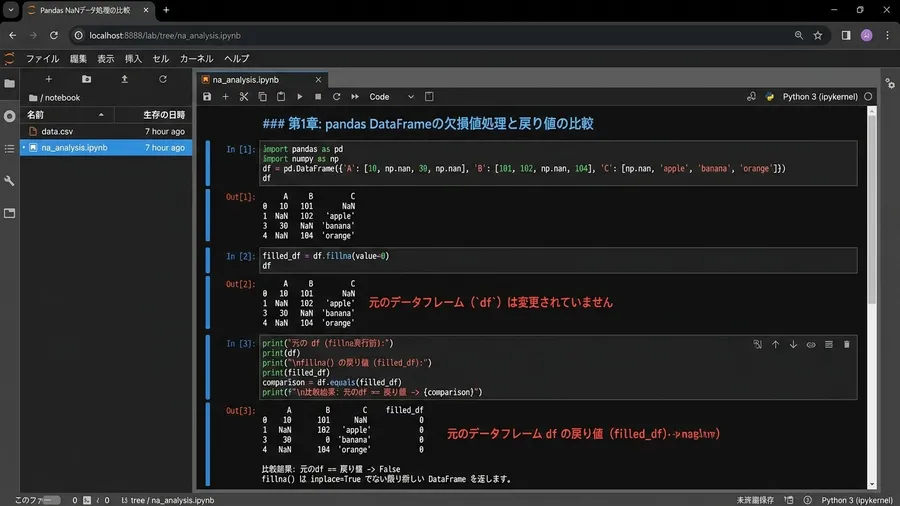Upload files with the upload arrow

coord(125,79)
